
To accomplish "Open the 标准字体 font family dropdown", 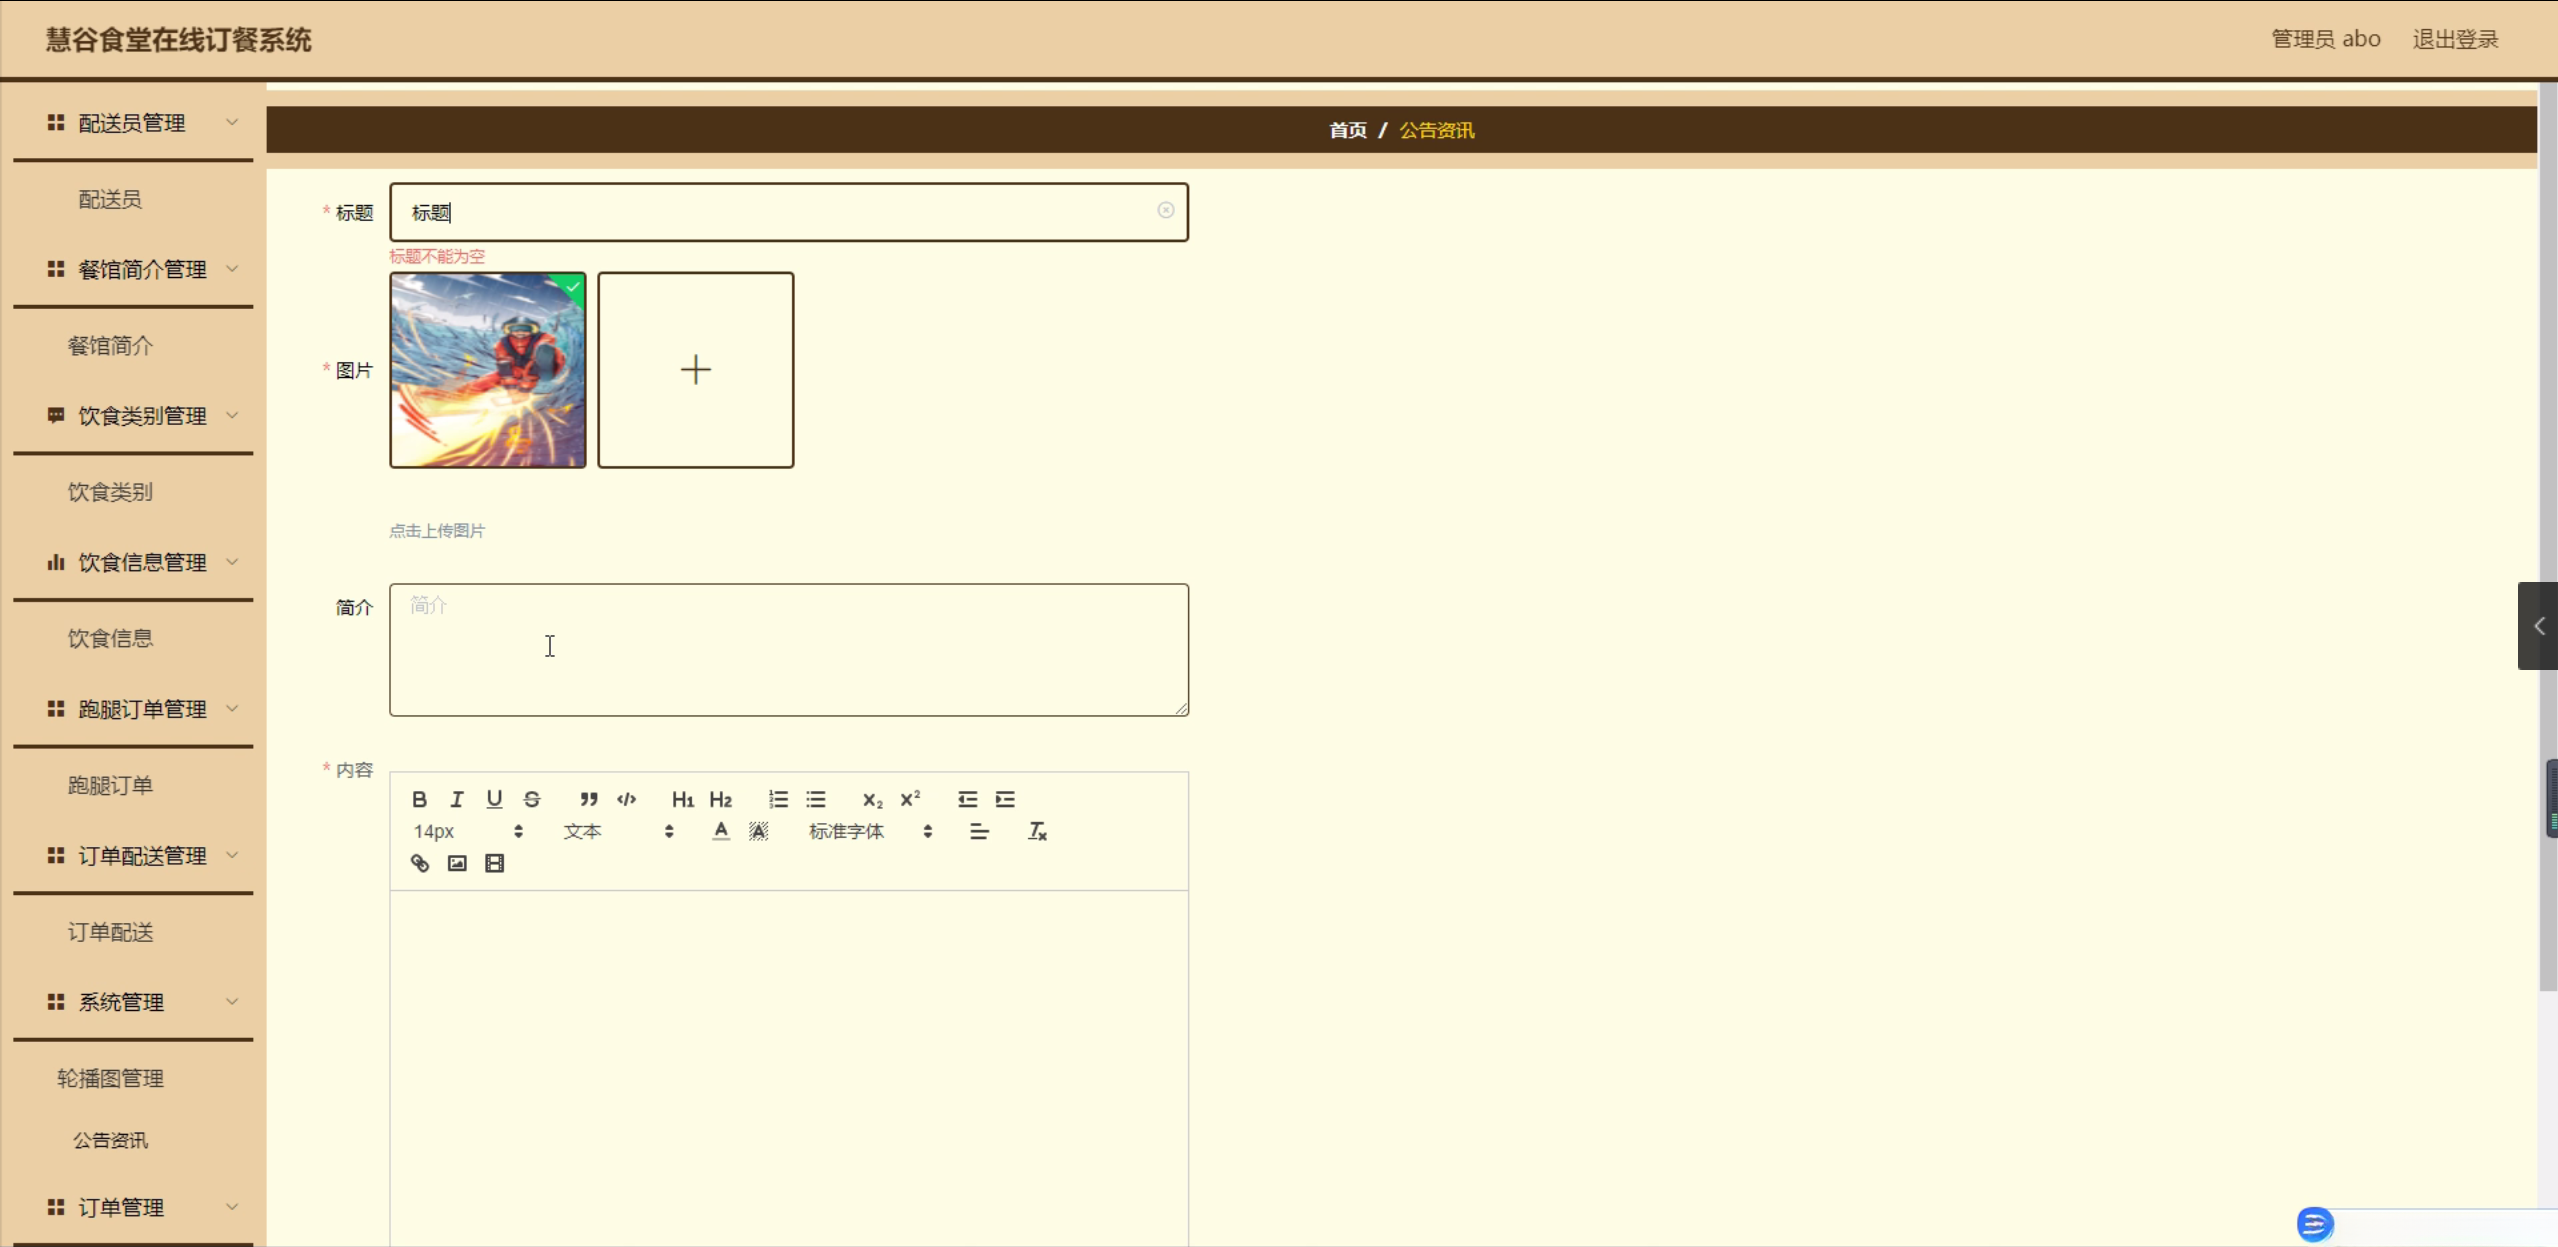I will coord(869,831).
